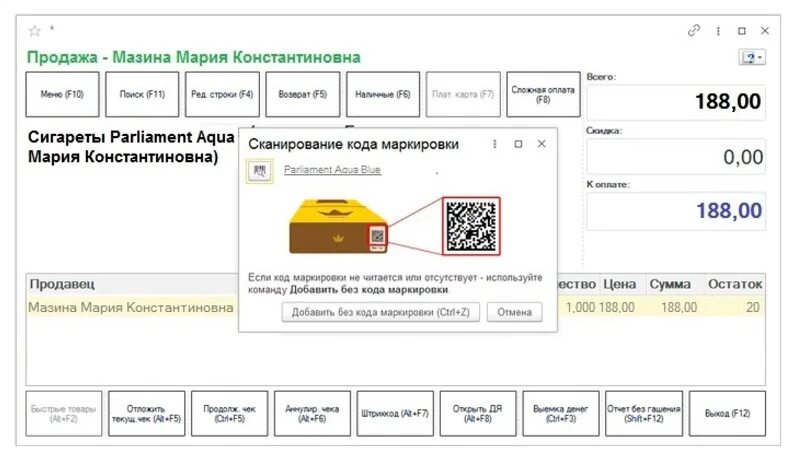Open main window three-dots menu
Screen dimensions: 800x464
coord(718,31)
